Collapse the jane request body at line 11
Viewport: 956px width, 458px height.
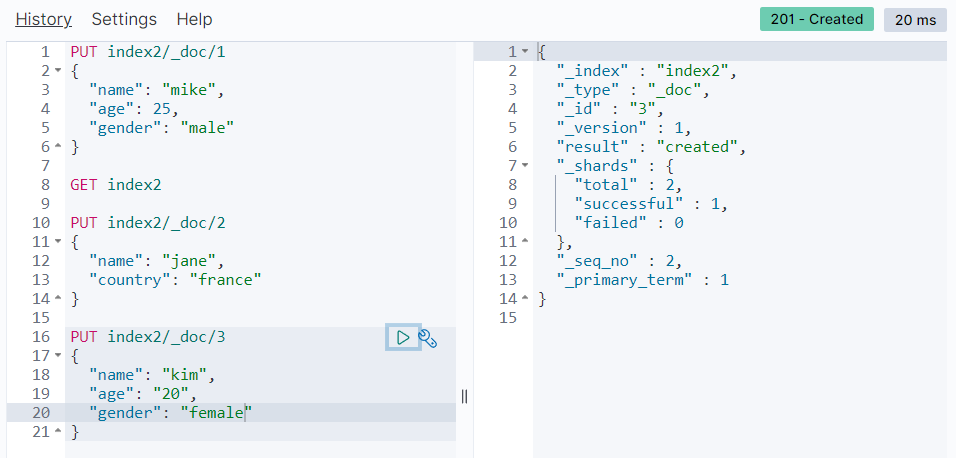59,242
